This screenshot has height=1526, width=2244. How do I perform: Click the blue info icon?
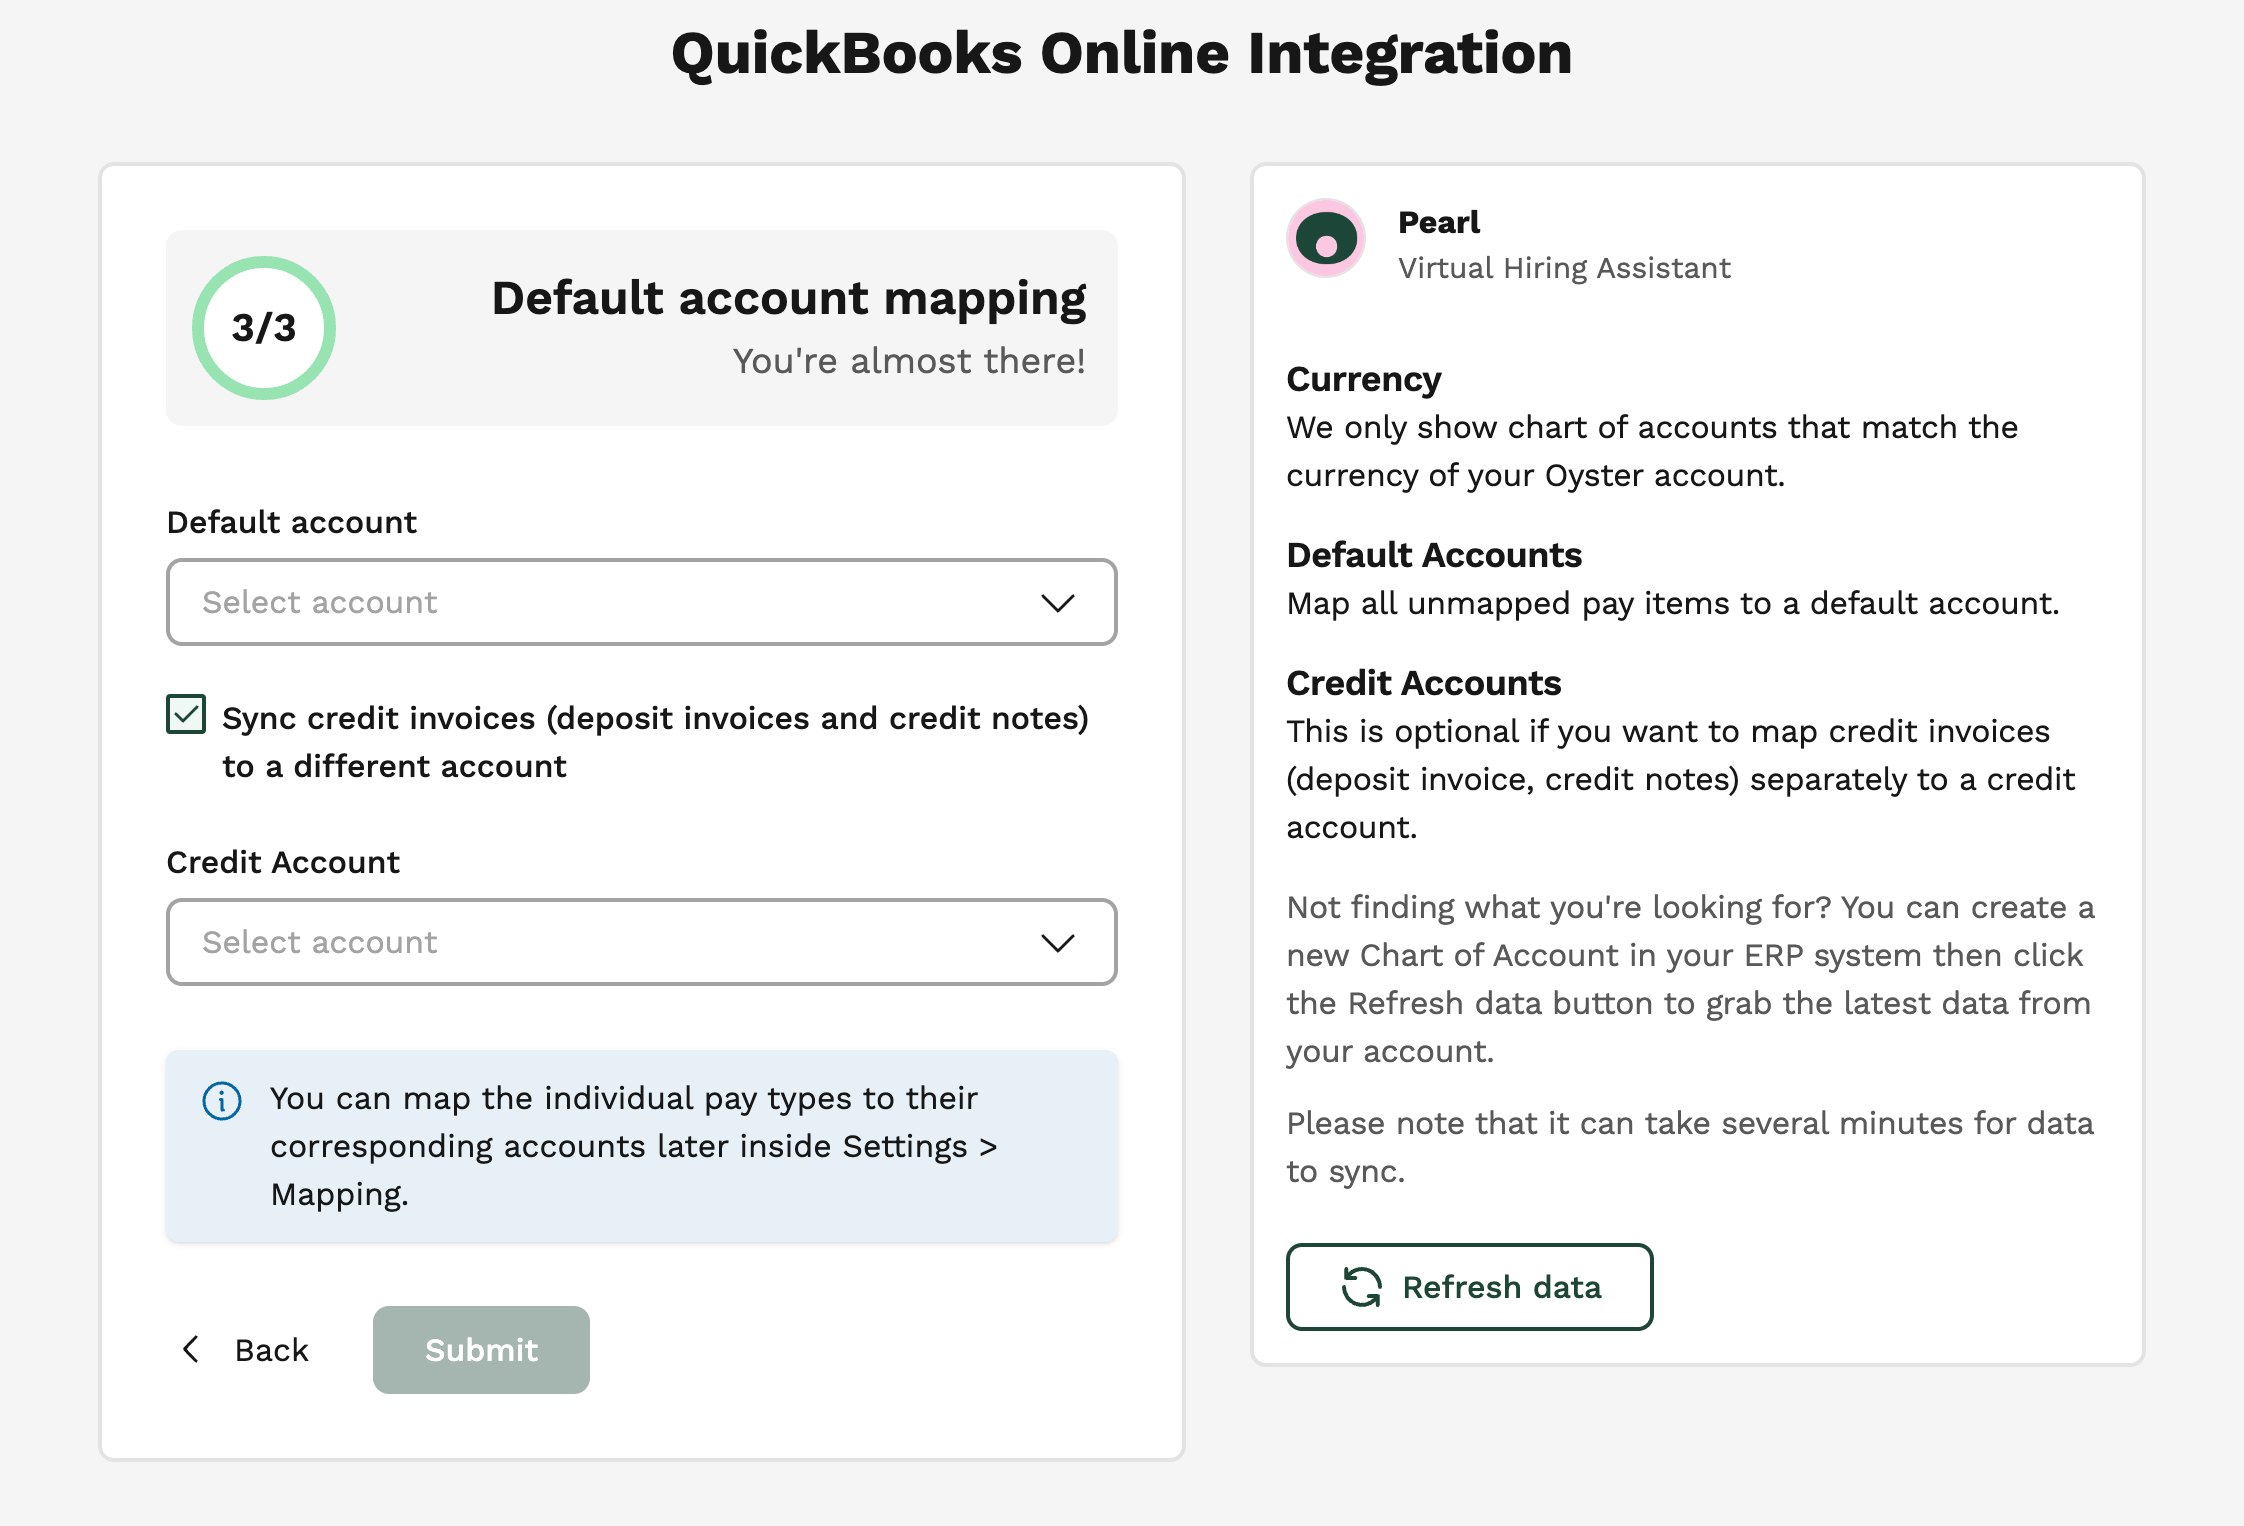(222, 1101)
